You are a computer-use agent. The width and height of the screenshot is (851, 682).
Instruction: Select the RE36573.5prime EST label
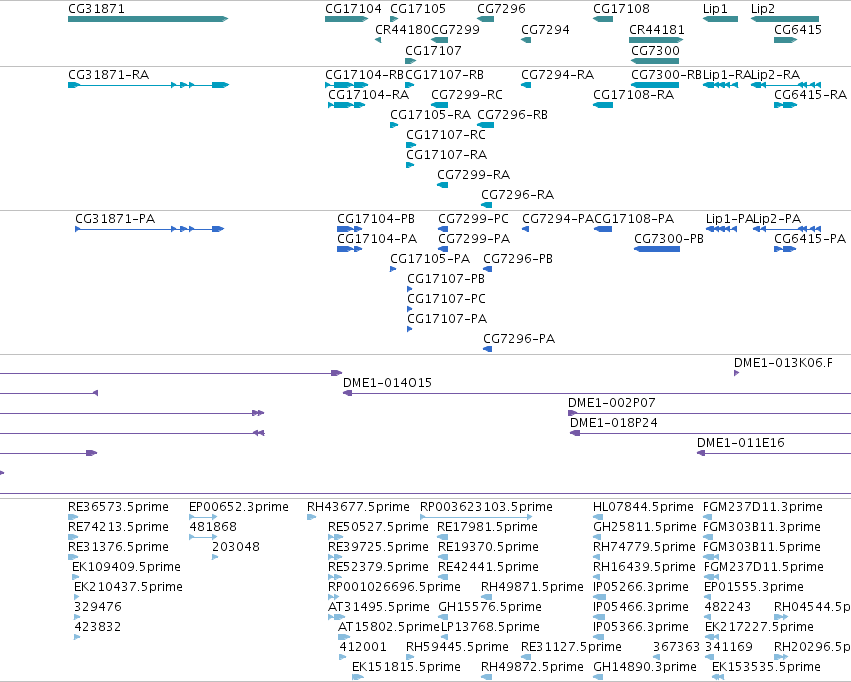point(118,507)
